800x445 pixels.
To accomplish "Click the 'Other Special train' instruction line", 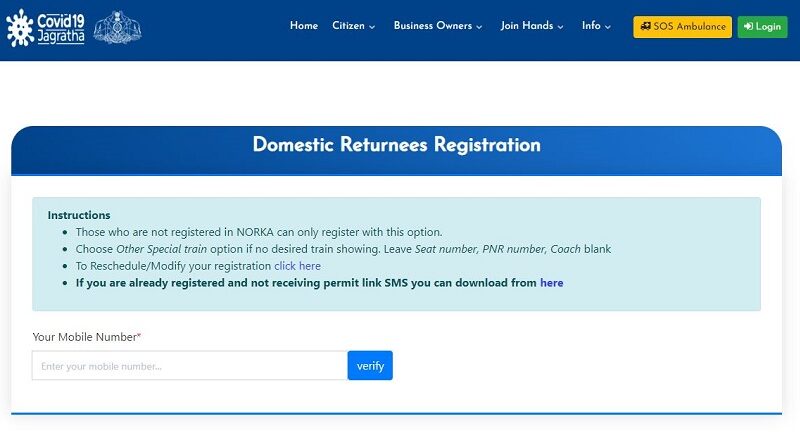I will [343, 249].
